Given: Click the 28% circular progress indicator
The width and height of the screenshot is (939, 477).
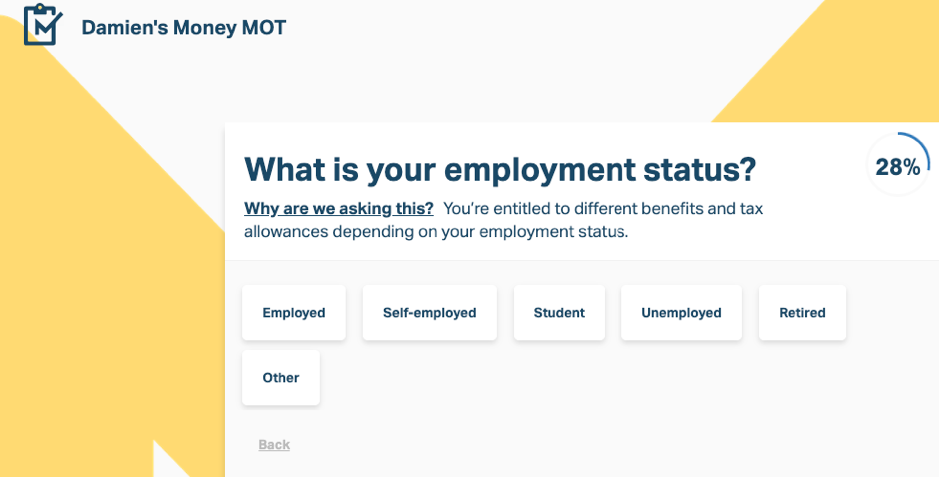Looking at the screenshot, I should (x=898, y=165).
